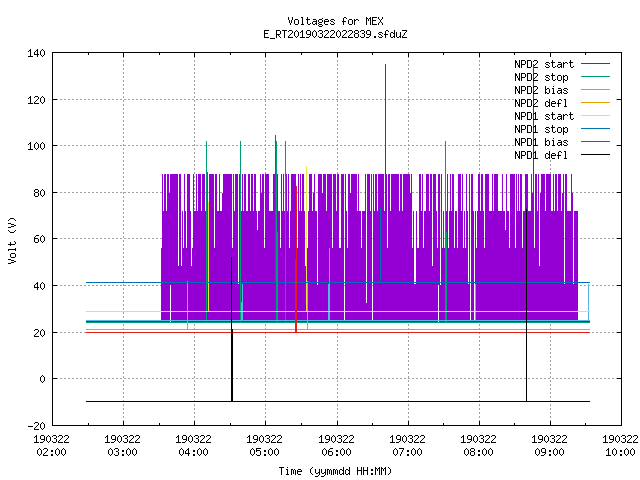Click the y-axis tick value 40
Screen dimensions: 640x480
coord(39,286)
